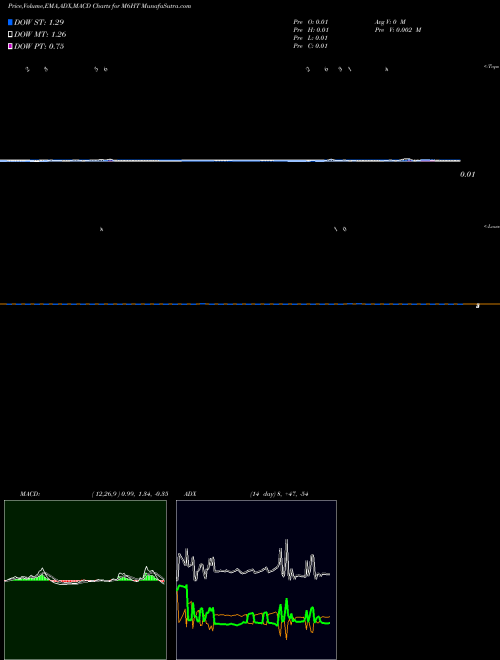Click the 0.01 price axis label
This screenshot has height=660, width=500.
point(468,174)
